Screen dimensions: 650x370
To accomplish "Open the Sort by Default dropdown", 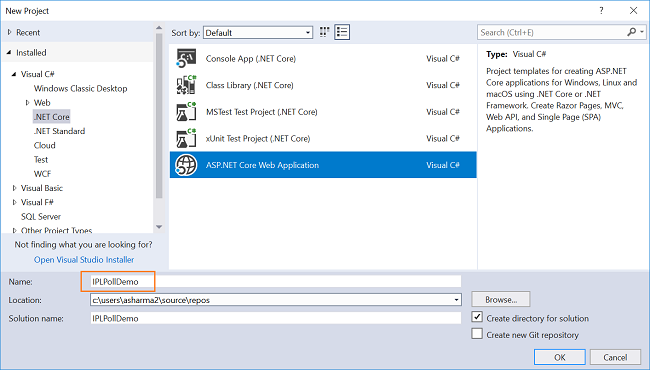I will pyautogui.click(x=258, y=33).
